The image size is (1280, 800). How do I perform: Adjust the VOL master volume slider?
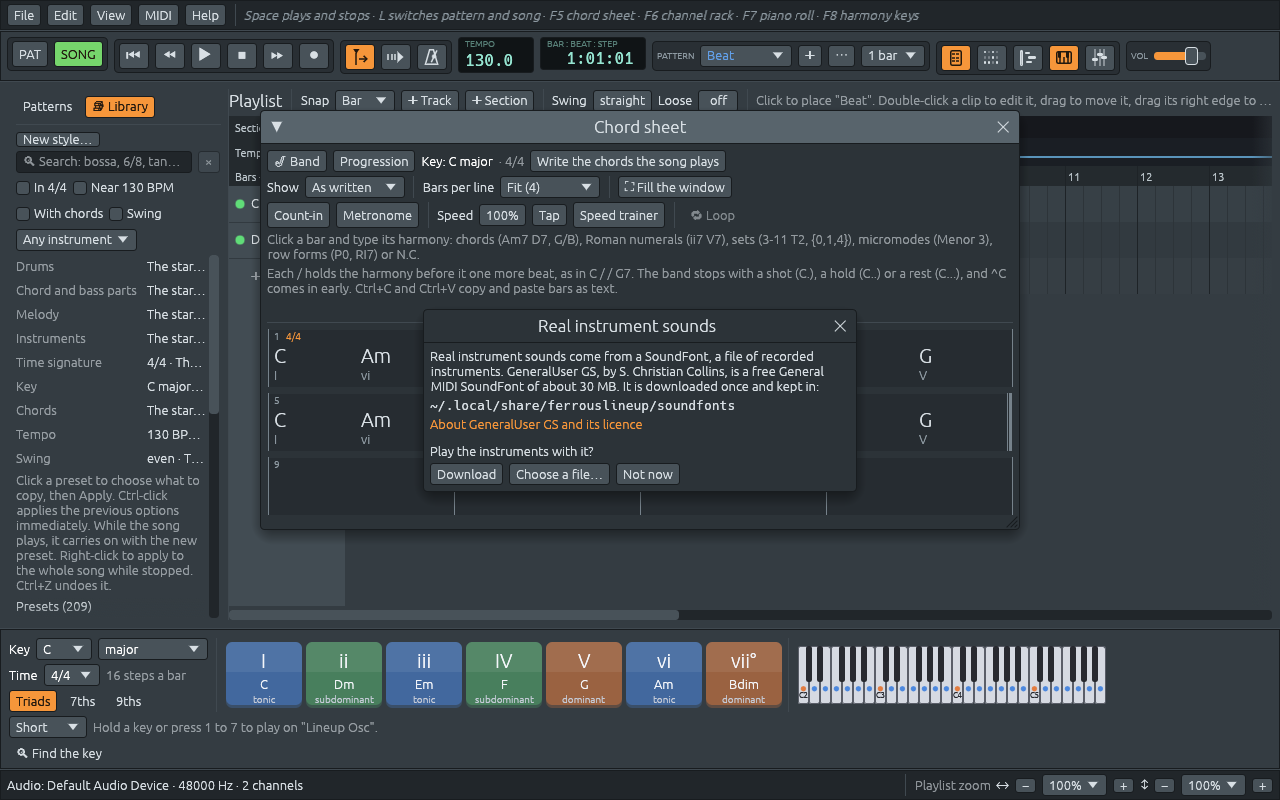point(1180,56)
